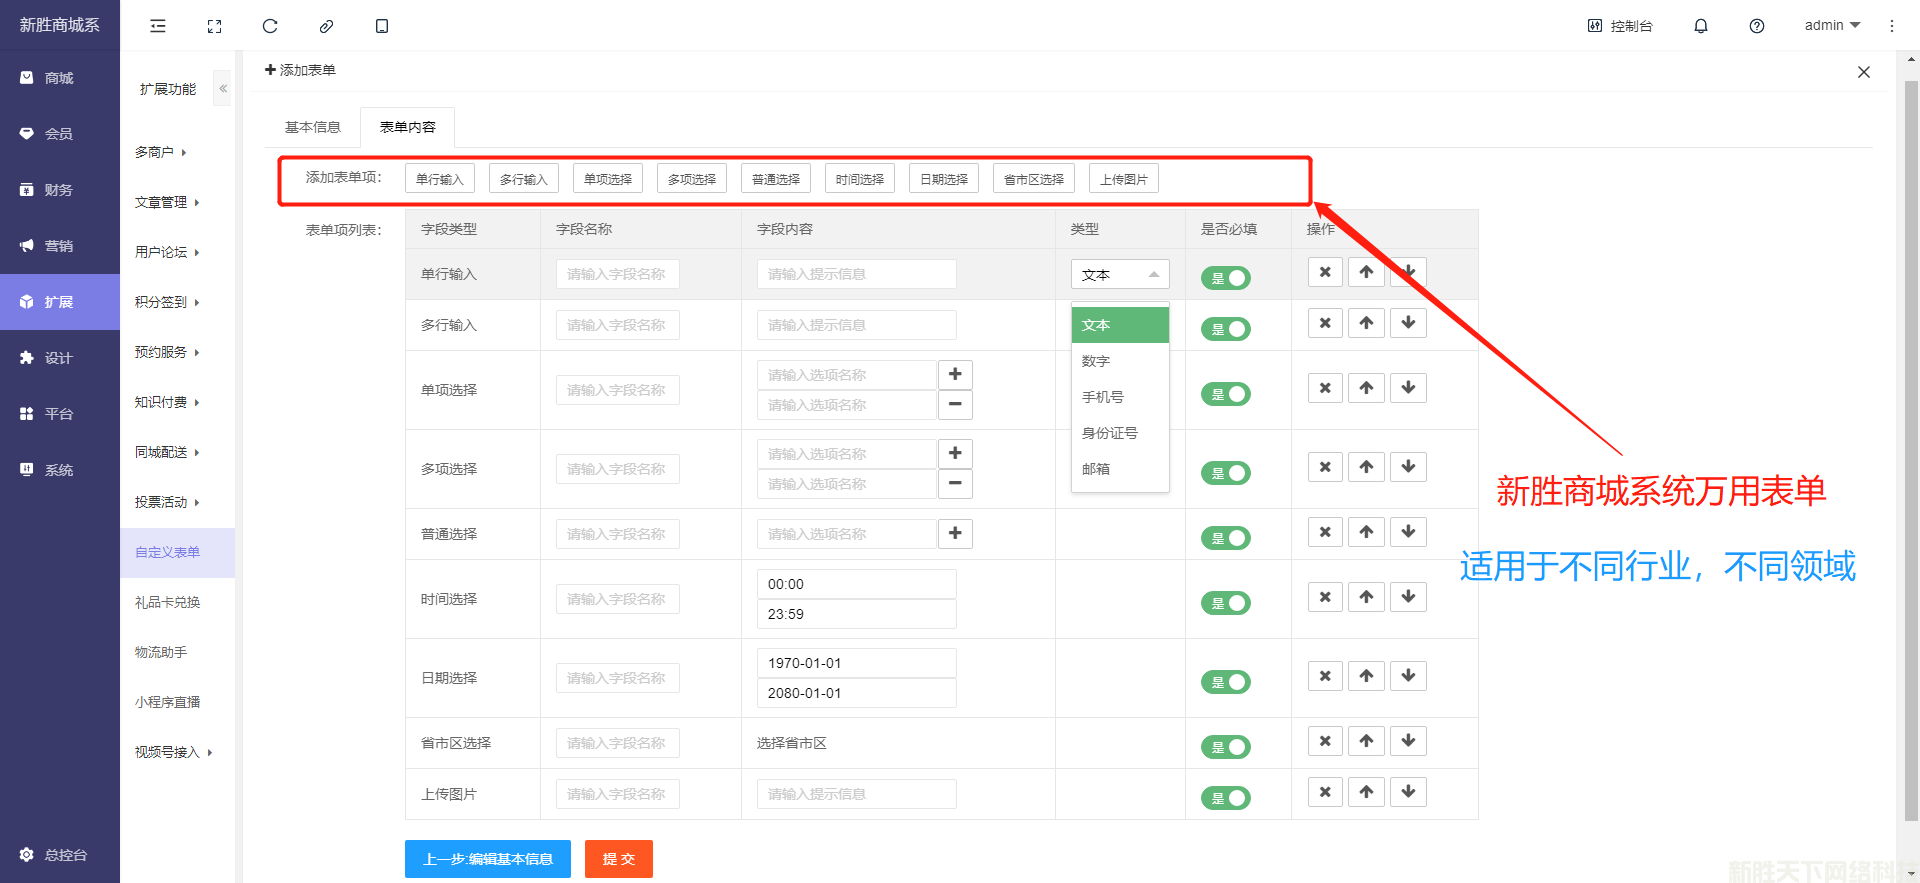Toggle fullscreen mode icon in top toolbar
This screenshot has height=883, width=1920.
214,26
